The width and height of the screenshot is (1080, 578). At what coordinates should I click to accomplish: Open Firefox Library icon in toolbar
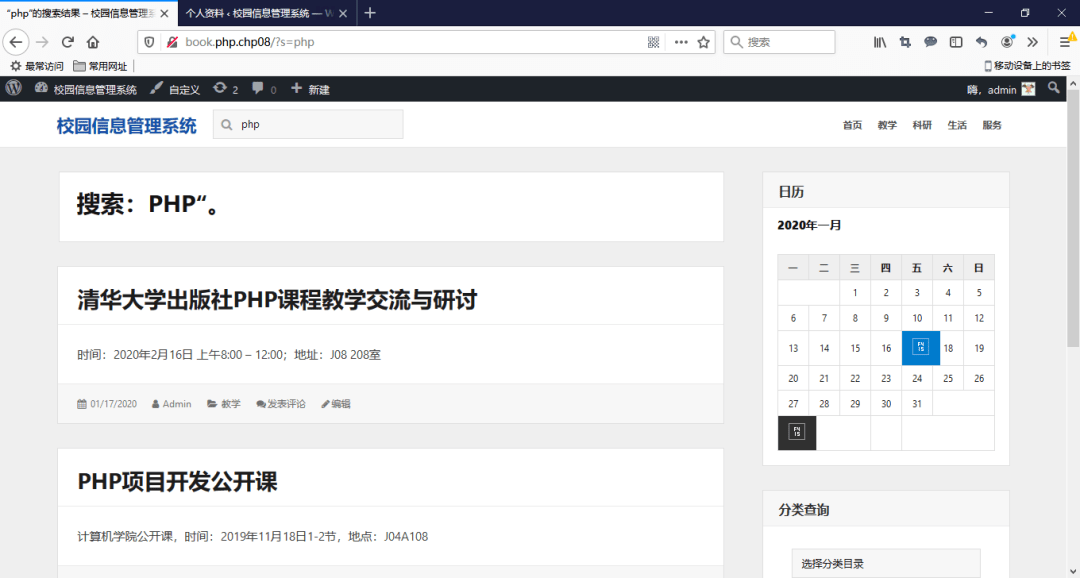pyautogui.click(x=879, y=42)
